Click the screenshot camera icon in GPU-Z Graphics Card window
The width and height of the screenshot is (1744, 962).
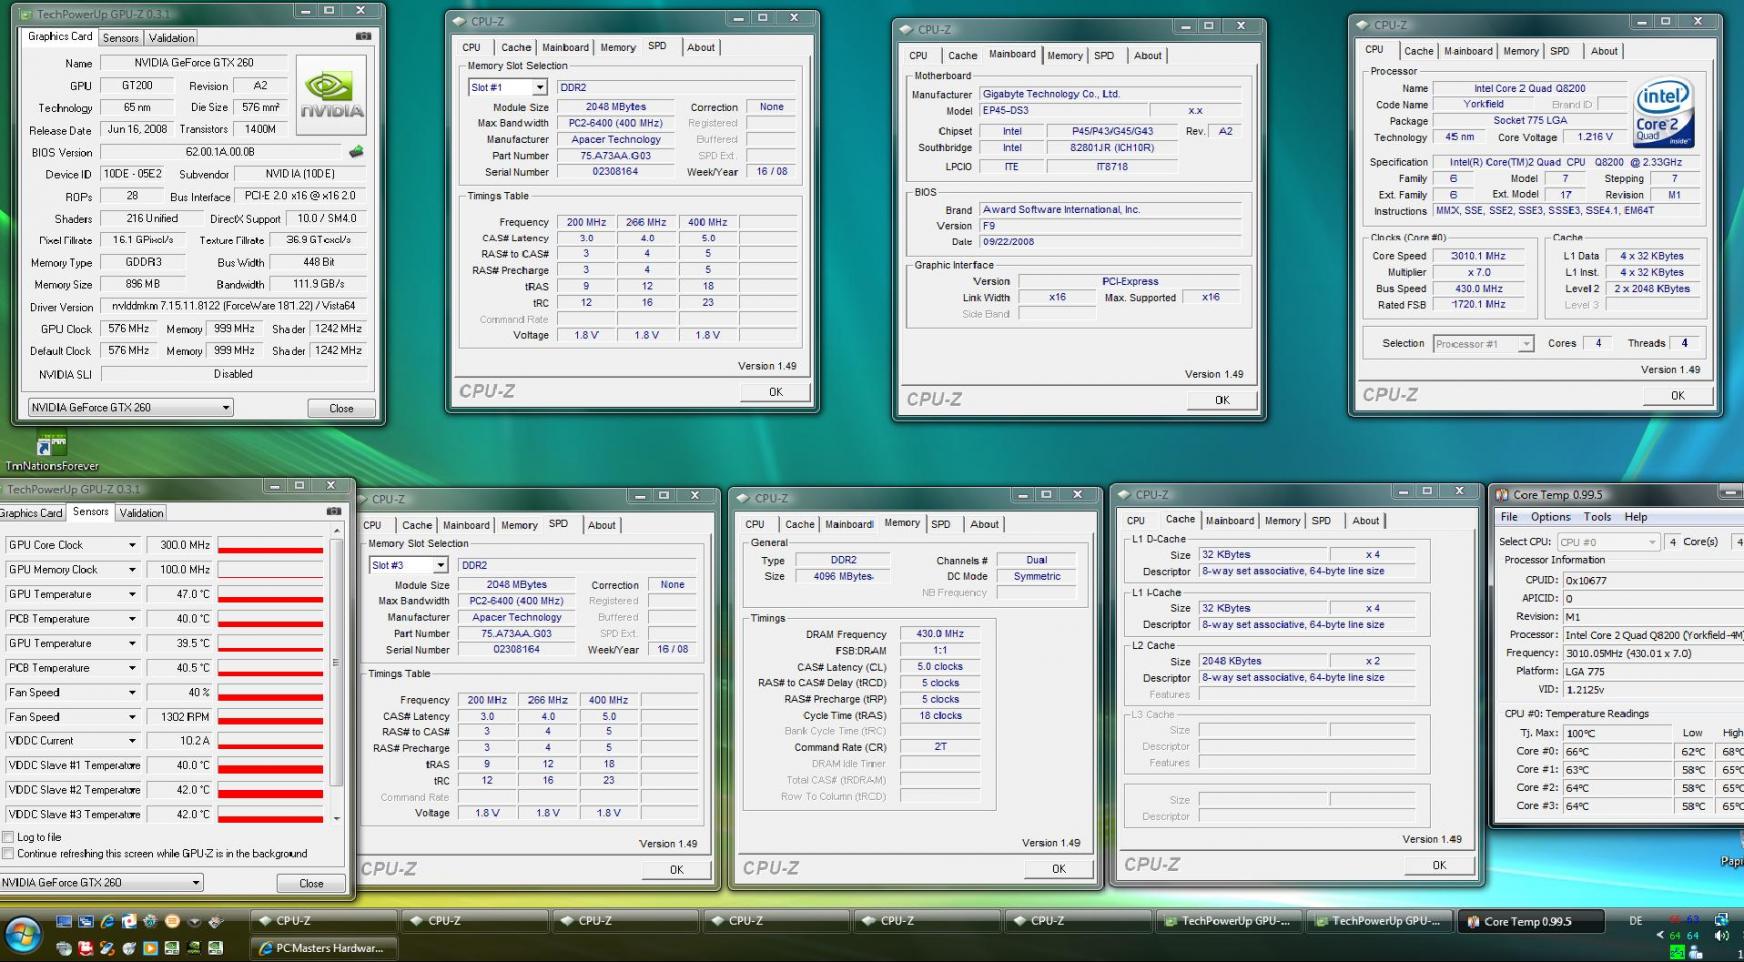(x=362, y=36)
